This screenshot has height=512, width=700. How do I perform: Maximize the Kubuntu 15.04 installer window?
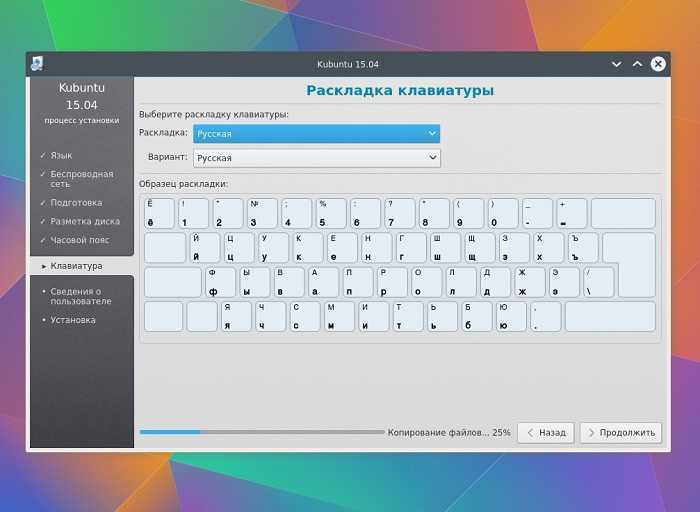tap(638, 64)
